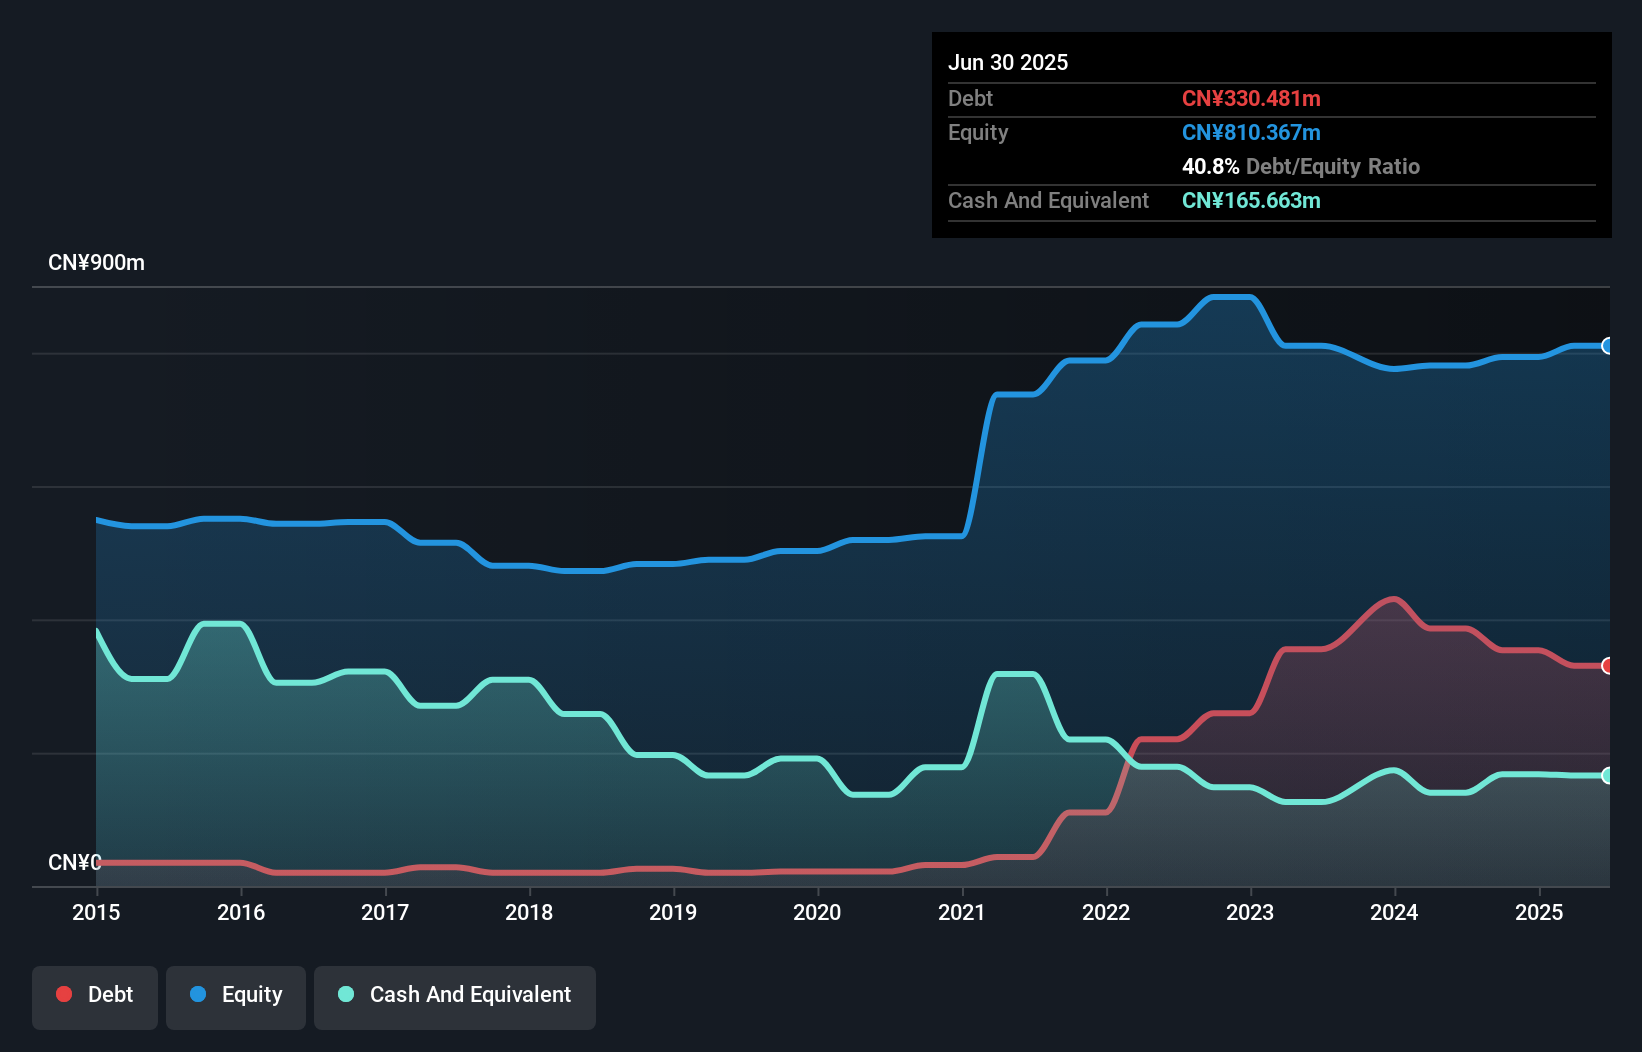The image size is (1642, 1052).
Task: Click the teal Cash endpoint marker
Action: pyautogui.click(x=1607, y=775)
